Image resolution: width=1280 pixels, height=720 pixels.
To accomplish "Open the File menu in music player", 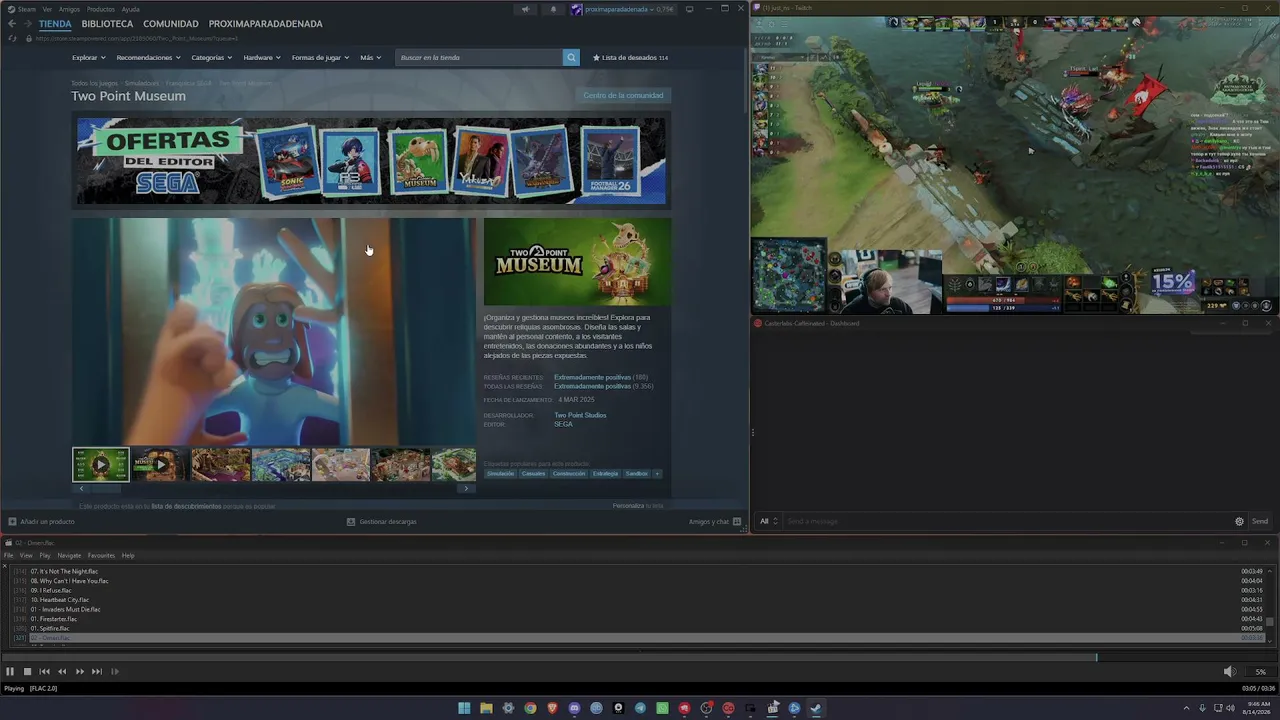I will tap(8, 556).
